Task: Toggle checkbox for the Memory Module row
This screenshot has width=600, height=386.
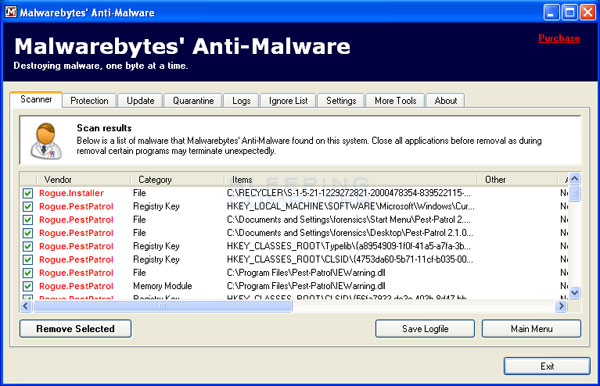Action: click(x=28, y=286)
